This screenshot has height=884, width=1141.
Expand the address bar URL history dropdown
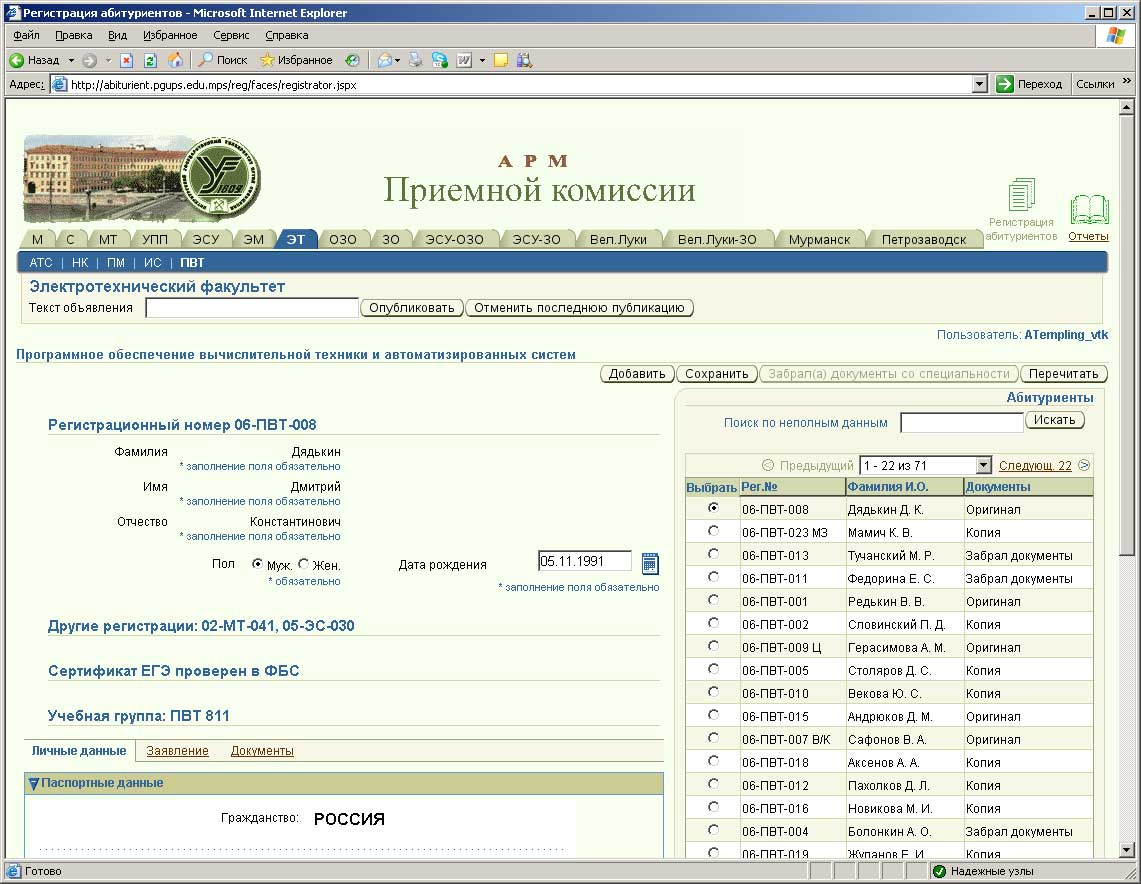point(980,85)
